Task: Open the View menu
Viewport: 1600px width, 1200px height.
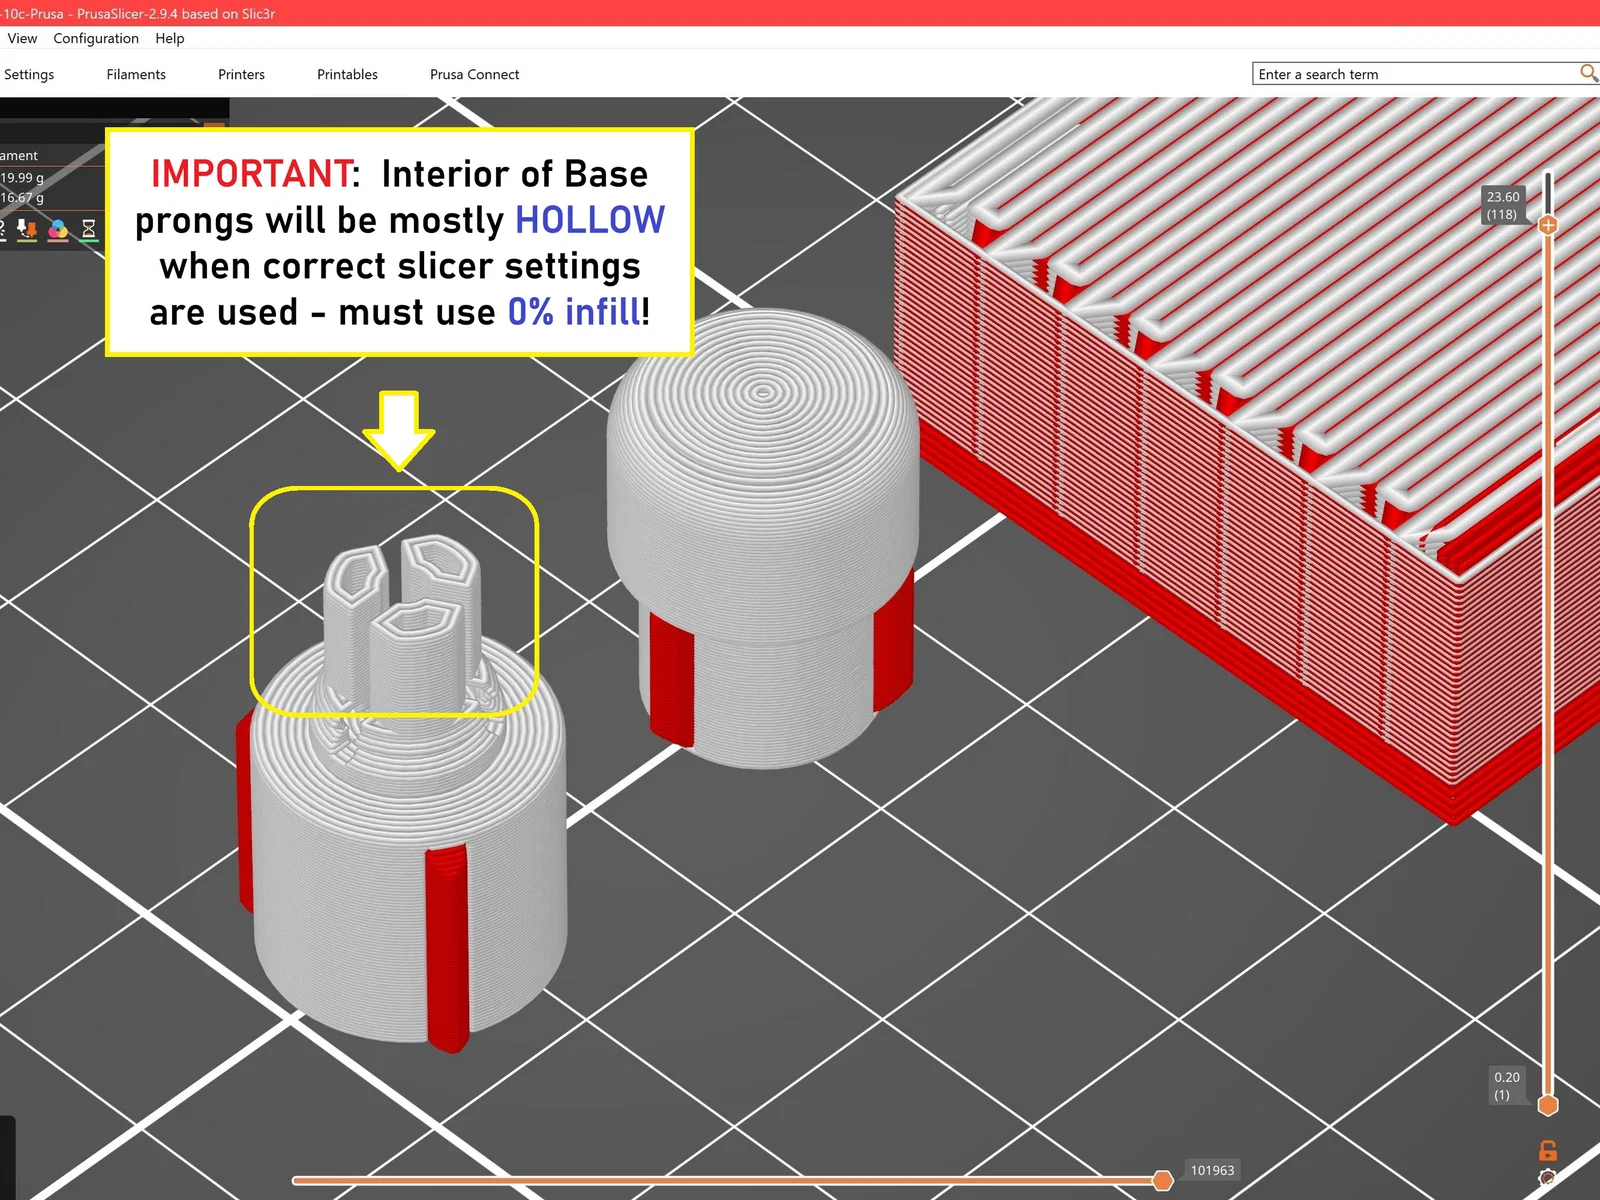Action: click(x=22, y=38)
